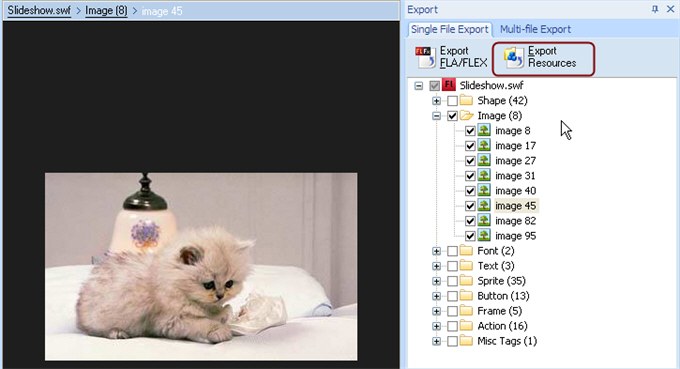This screenshot has width=680, height=369.
Task: Click the kitten image preview
Action: [201, 267]
